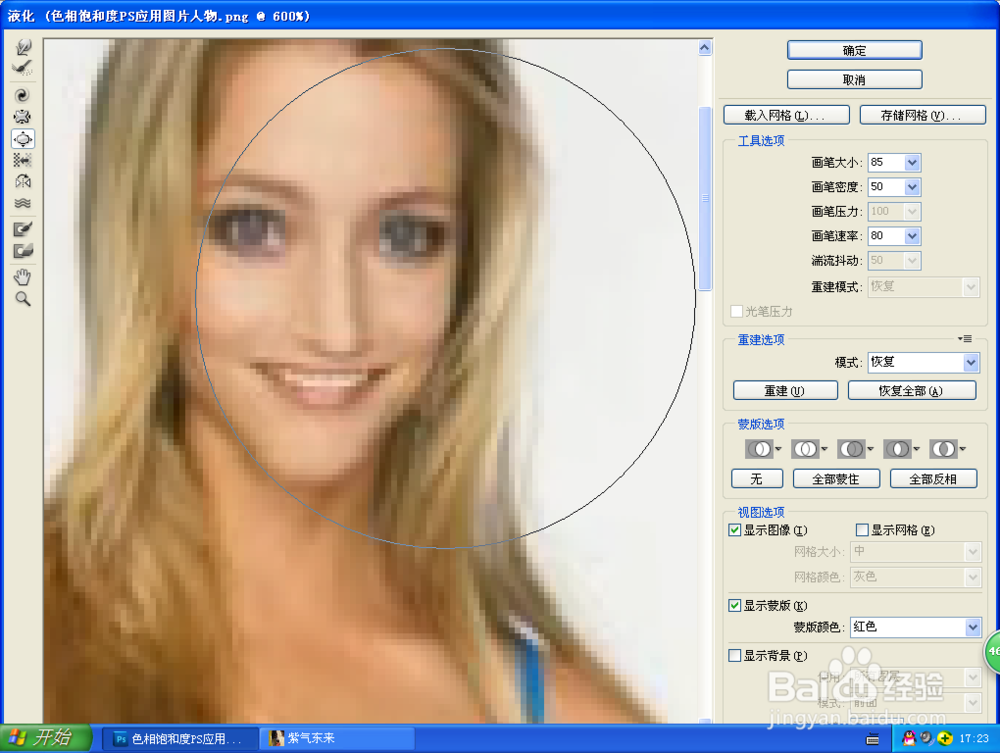Select the Hand tool
1000x753 pixels.
coord(23,277)
